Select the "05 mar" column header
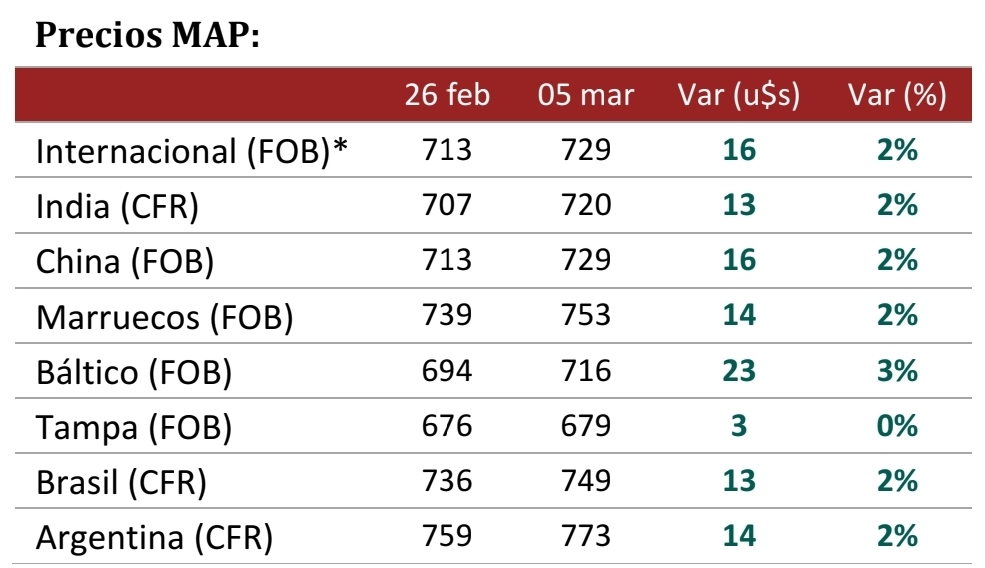 (586, 96)
